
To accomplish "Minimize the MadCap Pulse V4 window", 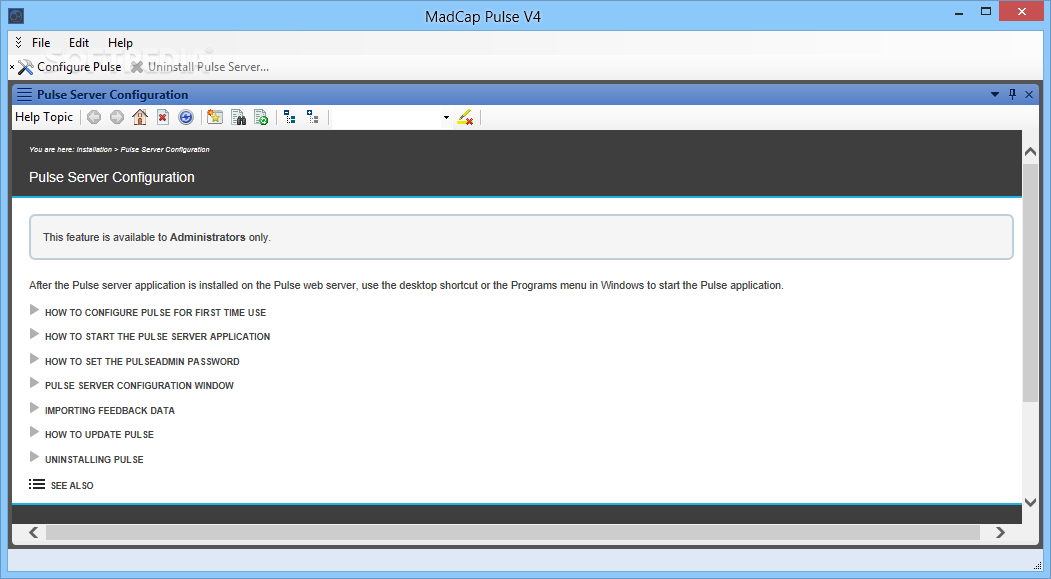I will coord(959,13).
